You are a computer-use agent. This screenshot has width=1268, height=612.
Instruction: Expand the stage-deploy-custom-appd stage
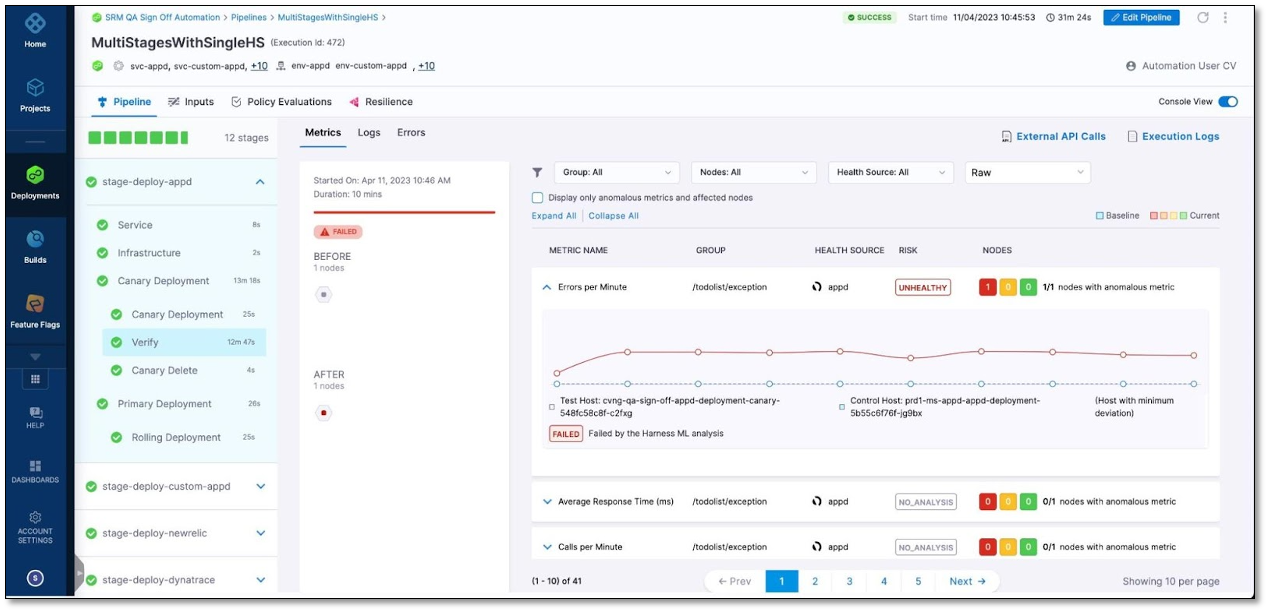point(260,486)
